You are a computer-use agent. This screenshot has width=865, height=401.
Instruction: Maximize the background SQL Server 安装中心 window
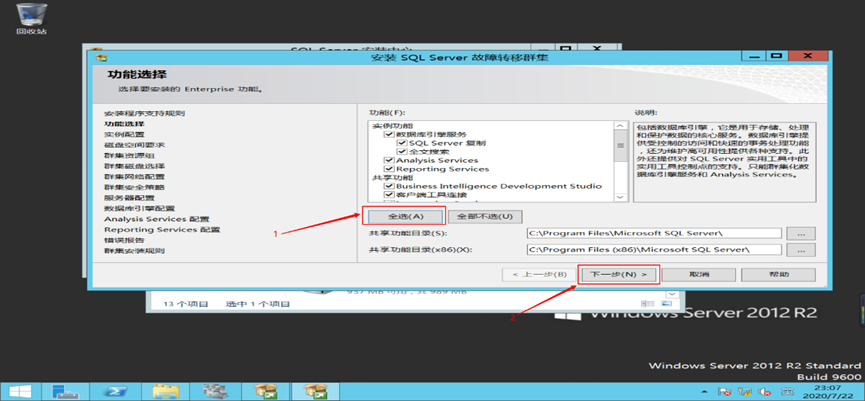pyautogui.click(x=567, y=49)
